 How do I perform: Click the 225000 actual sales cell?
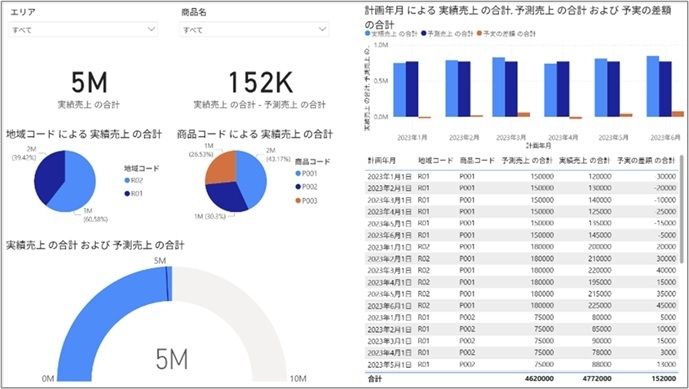tap(600, 305)
